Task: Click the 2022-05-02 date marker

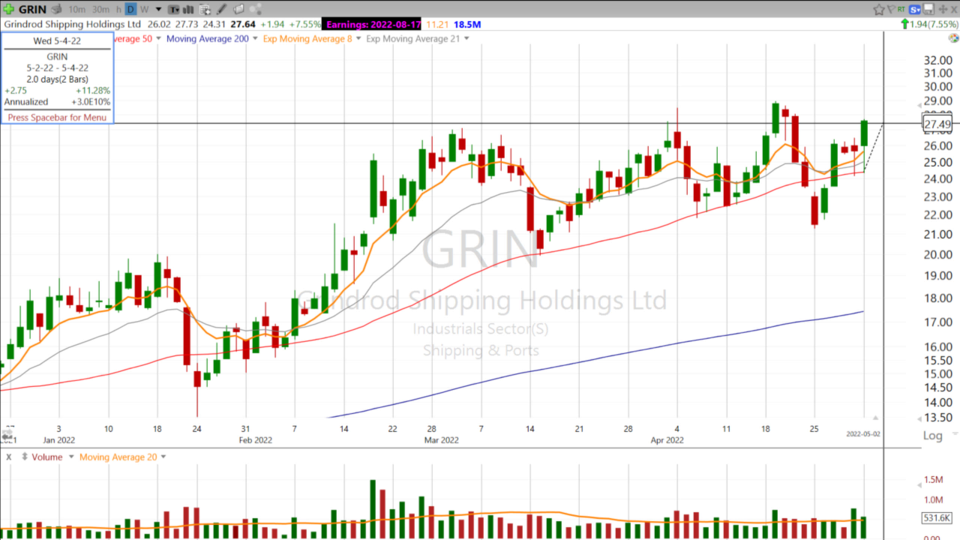Action: [863, 434]
